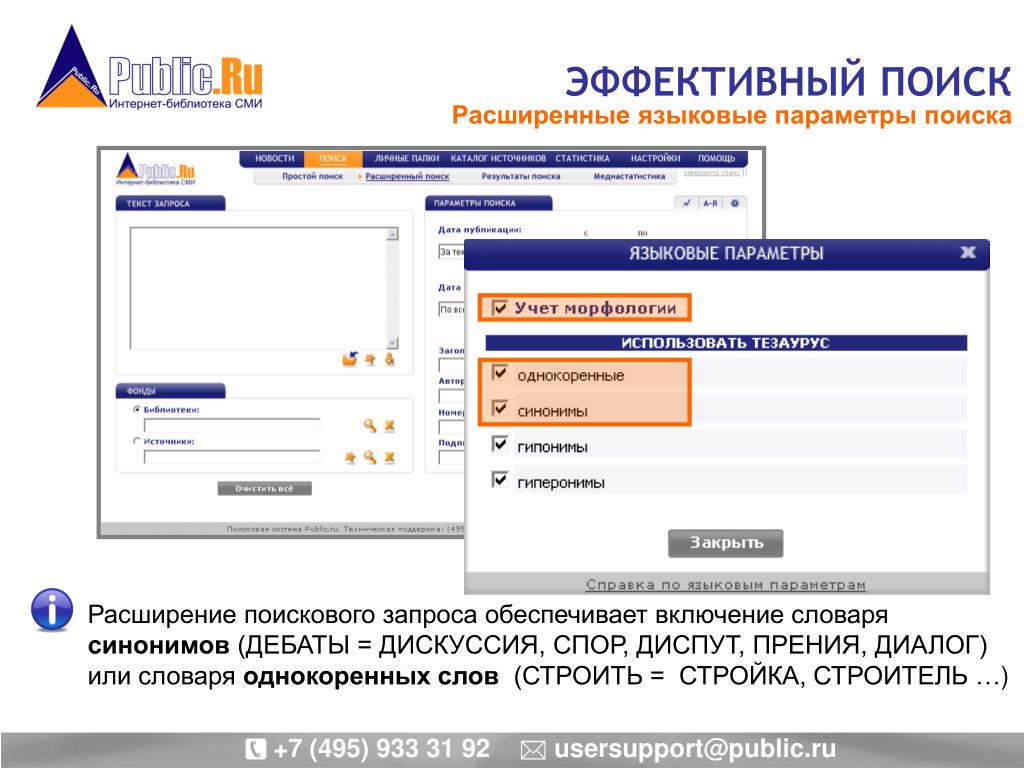The height and width of the screenshot is (768, 1024).
Task: Click the orange X icon in Библиотеки row
Action: 390,426
